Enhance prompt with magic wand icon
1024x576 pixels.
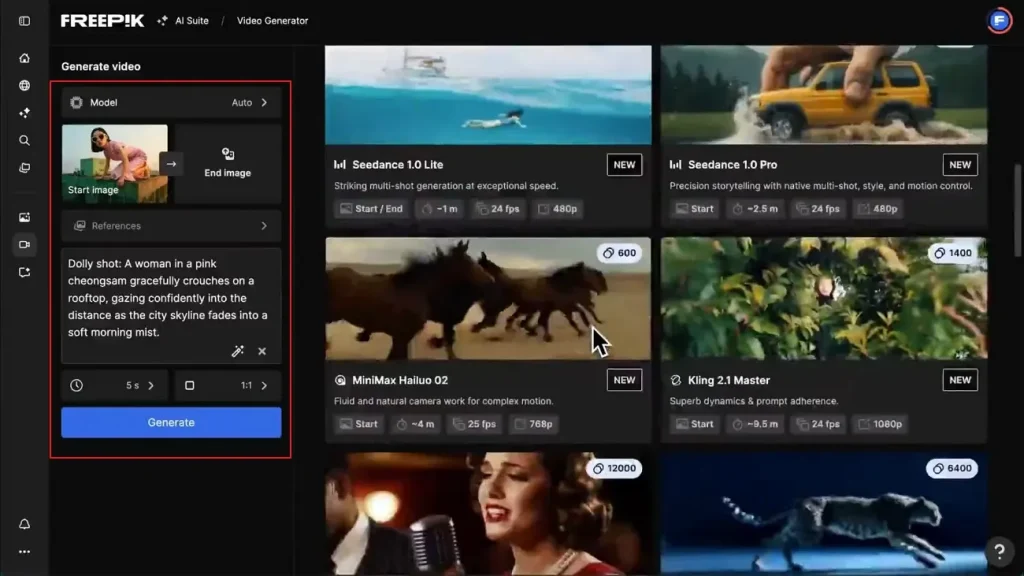pos(238,351)
